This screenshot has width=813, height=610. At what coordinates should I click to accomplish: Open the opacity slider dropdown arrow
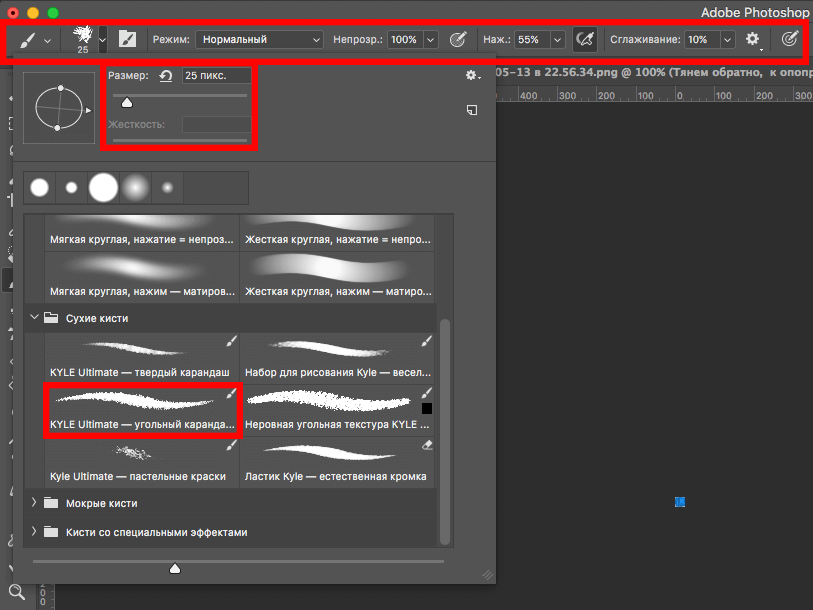coord(430,40)
